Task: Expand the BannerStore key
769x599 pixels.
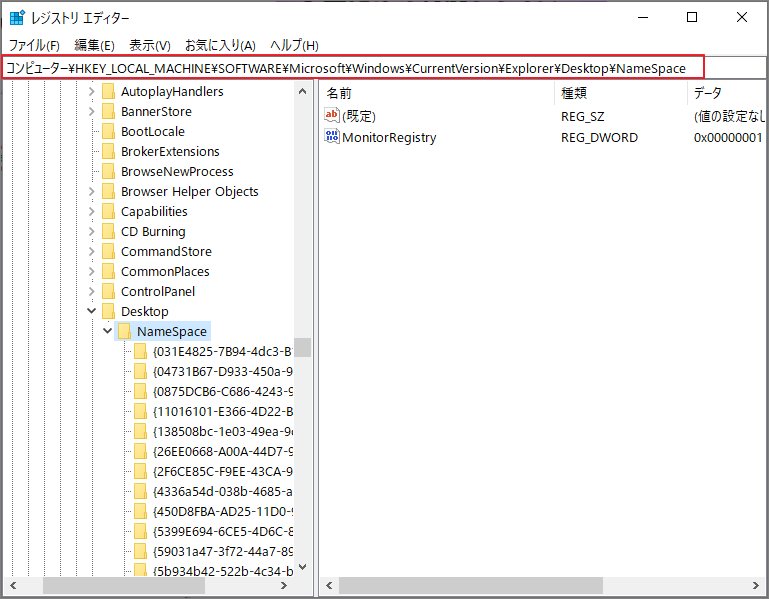Action: click(92, 112)
